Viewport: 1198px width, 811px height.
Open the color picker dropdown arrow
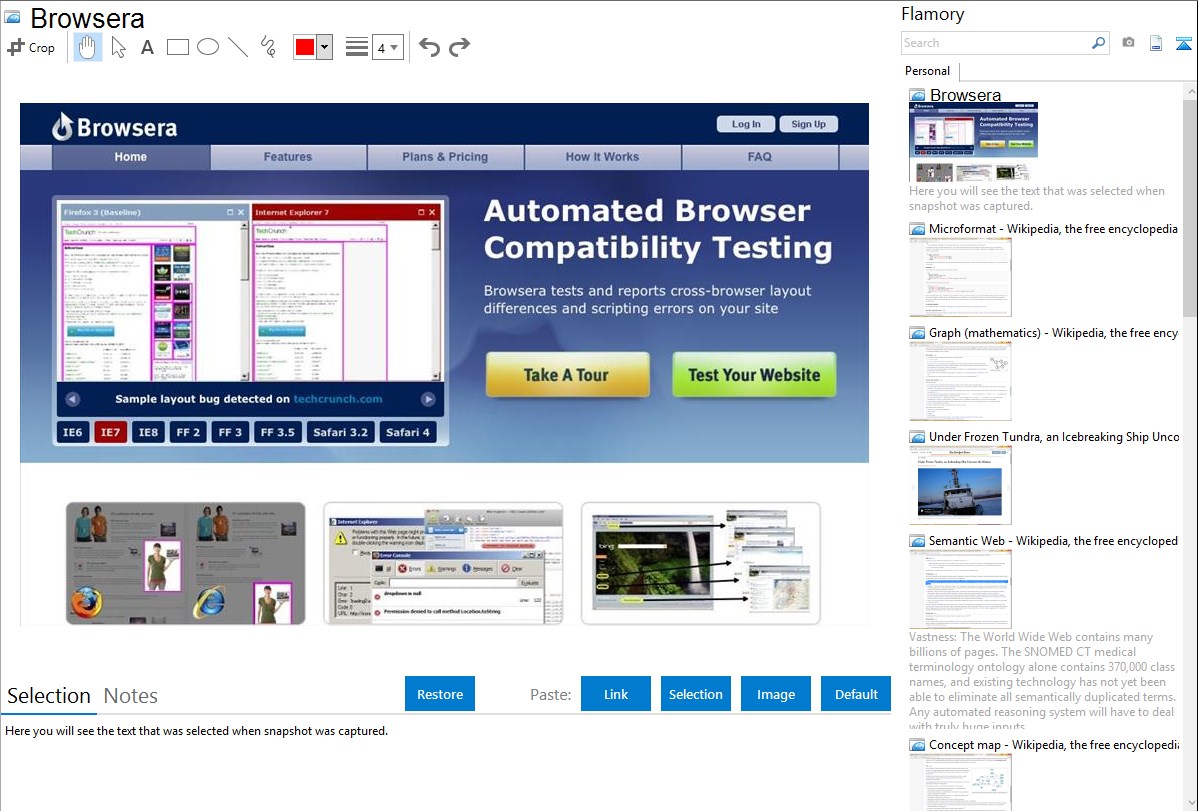324,47
